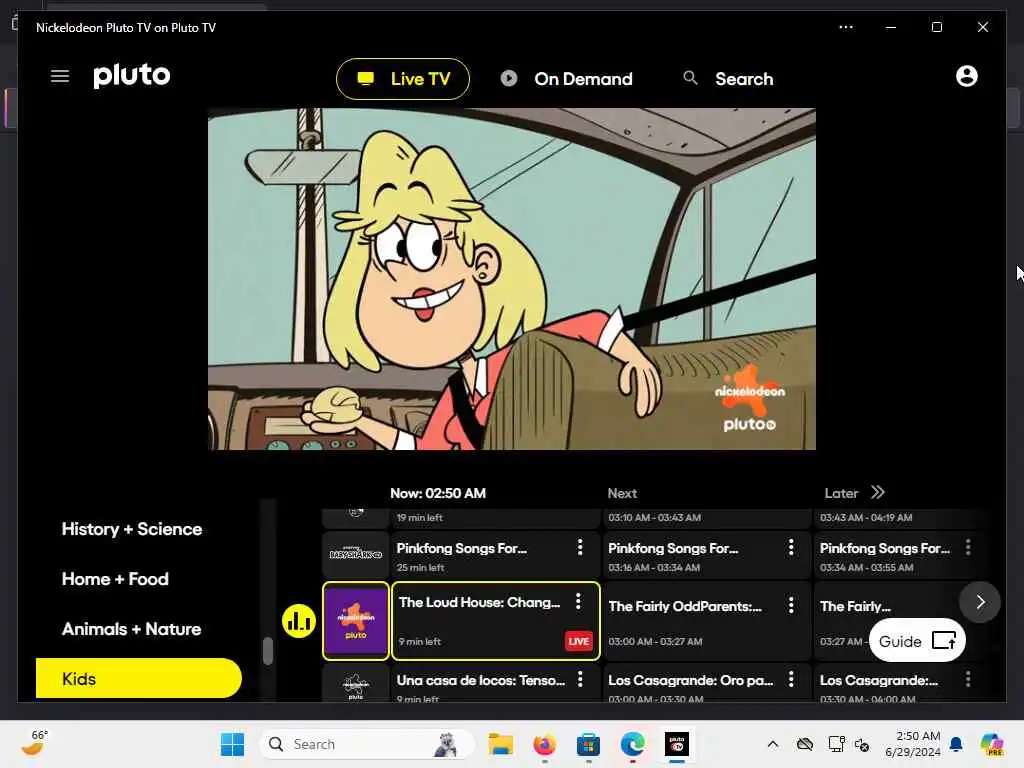Select the Kids category
Image resolution: width=1024 pixels, height=768 pixels.
(138, 679)
